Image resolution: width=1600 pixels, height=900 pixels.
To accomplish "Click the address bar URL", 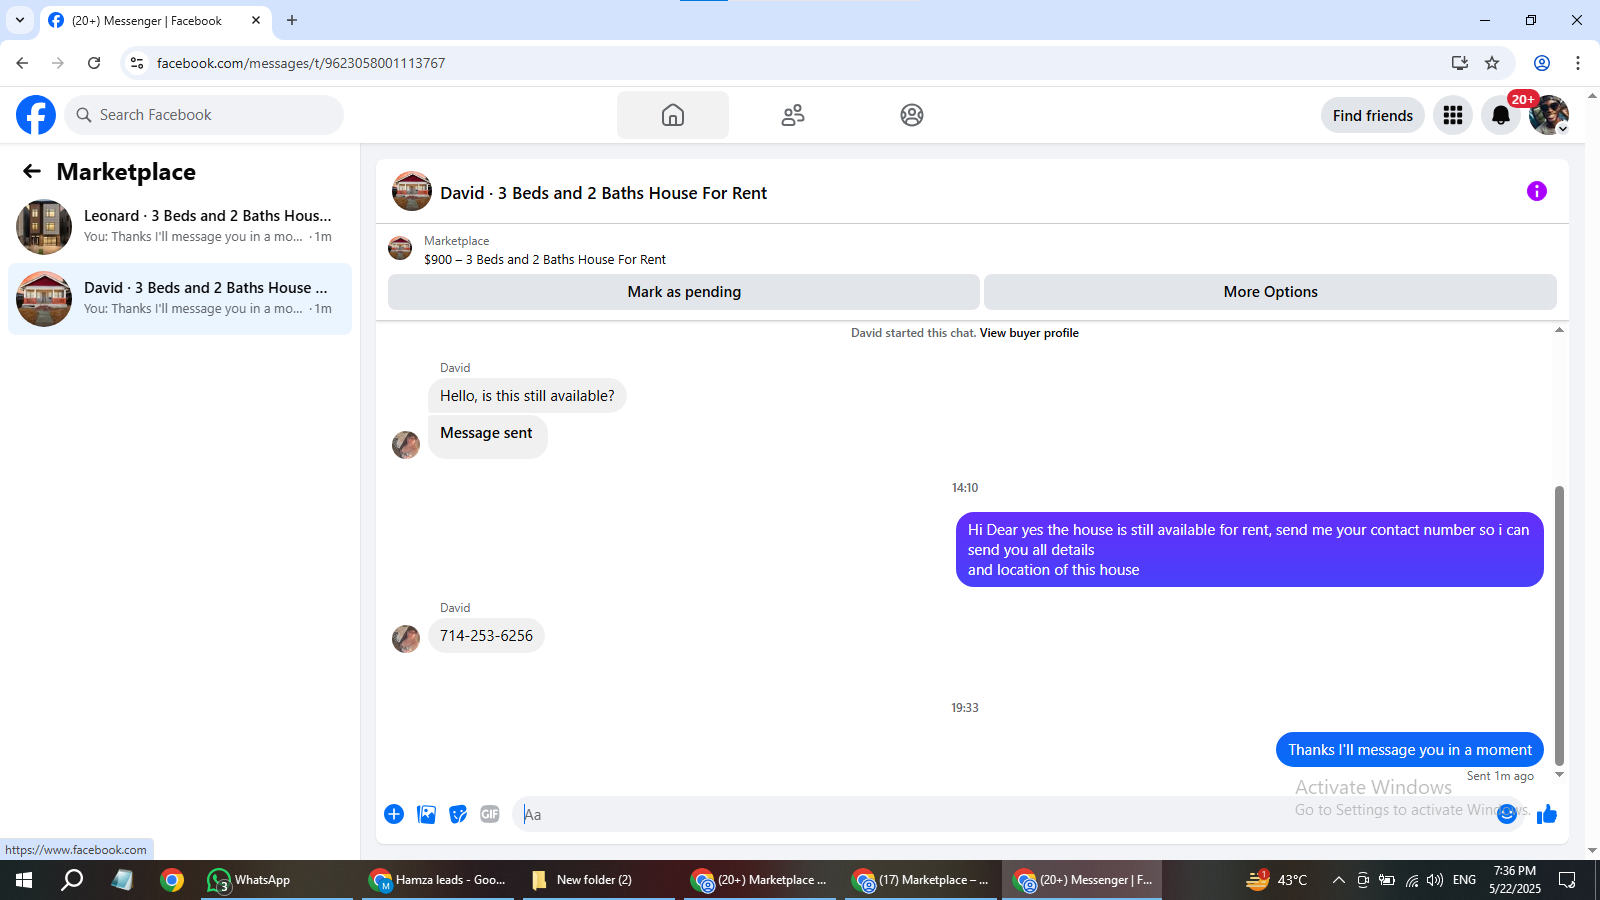I will [x=301, y=63].
